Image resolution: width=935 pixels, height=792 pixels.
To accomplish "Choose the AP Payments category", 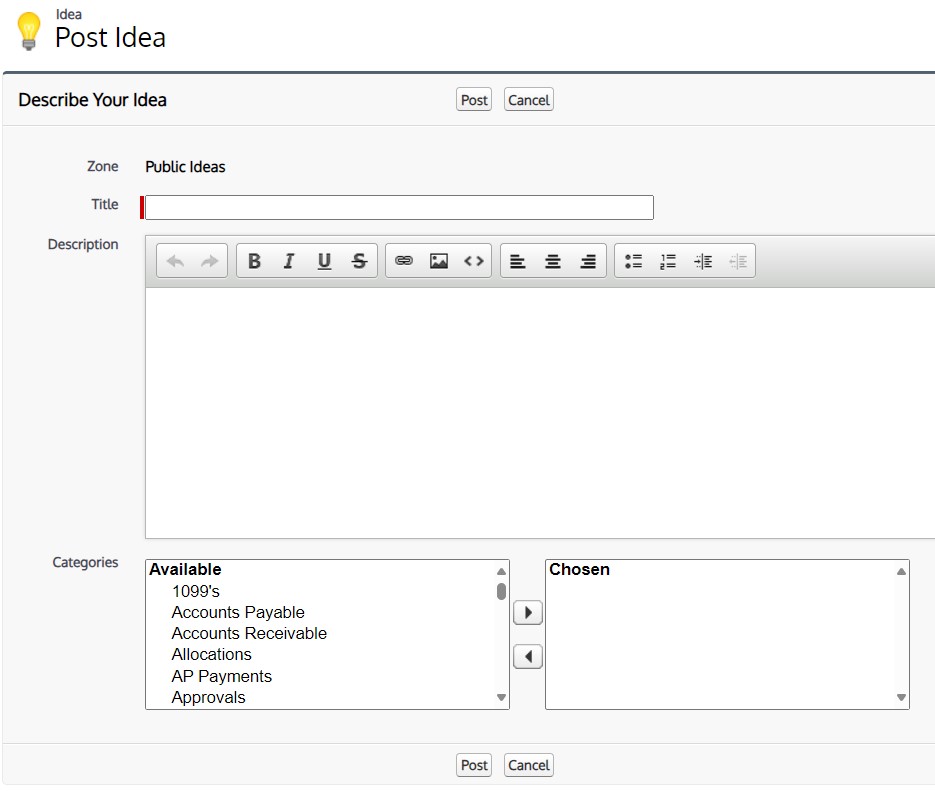I will point(221,676).
